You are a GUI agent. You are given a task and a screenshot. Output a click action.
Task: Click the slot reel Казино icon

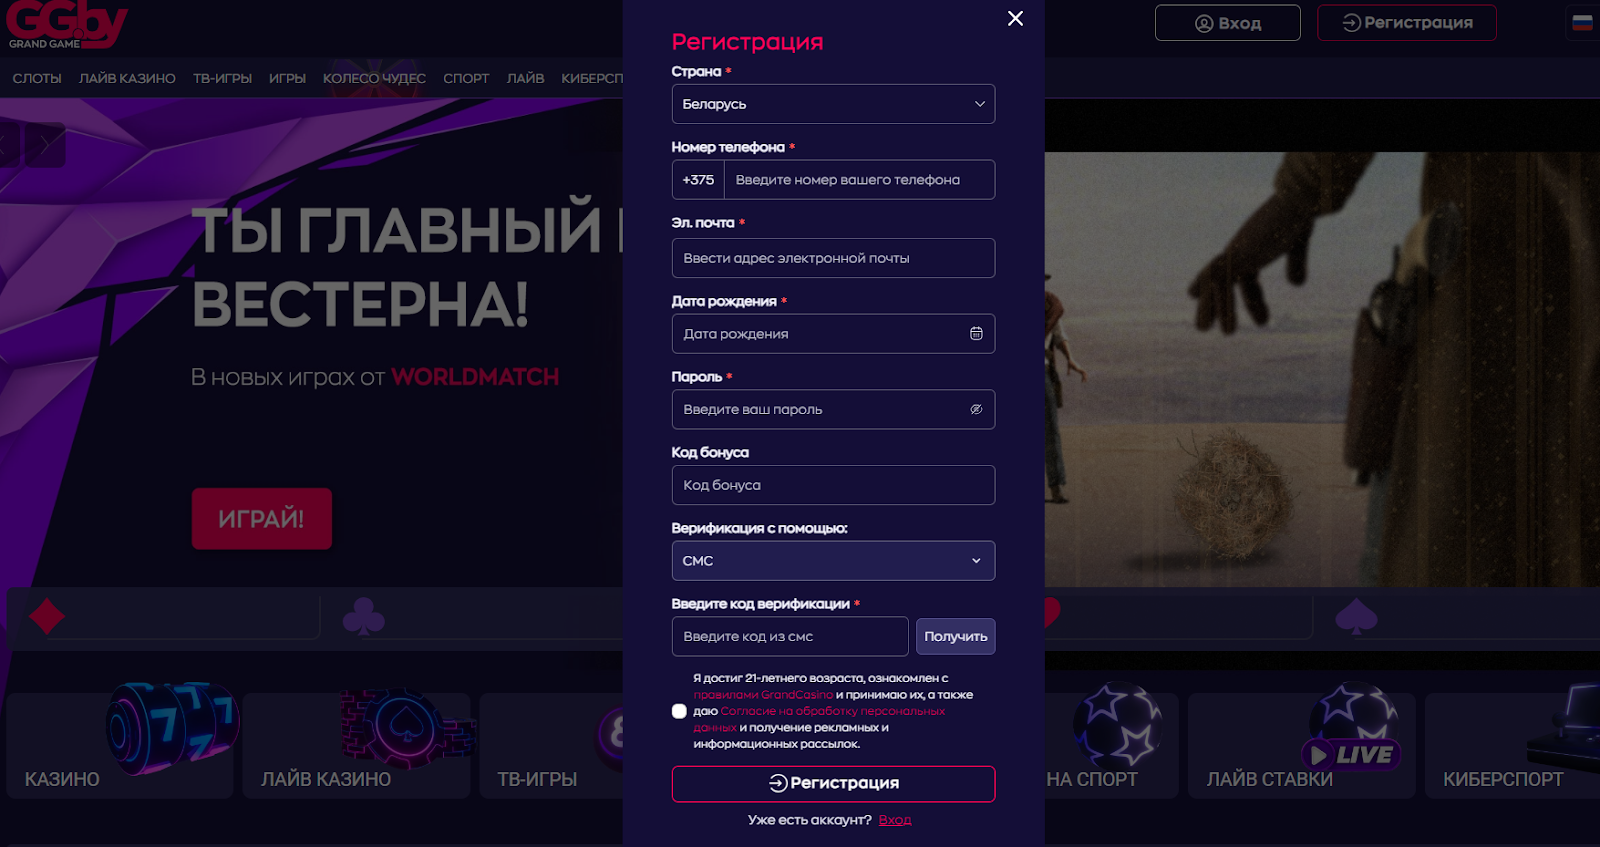[173, 727]
